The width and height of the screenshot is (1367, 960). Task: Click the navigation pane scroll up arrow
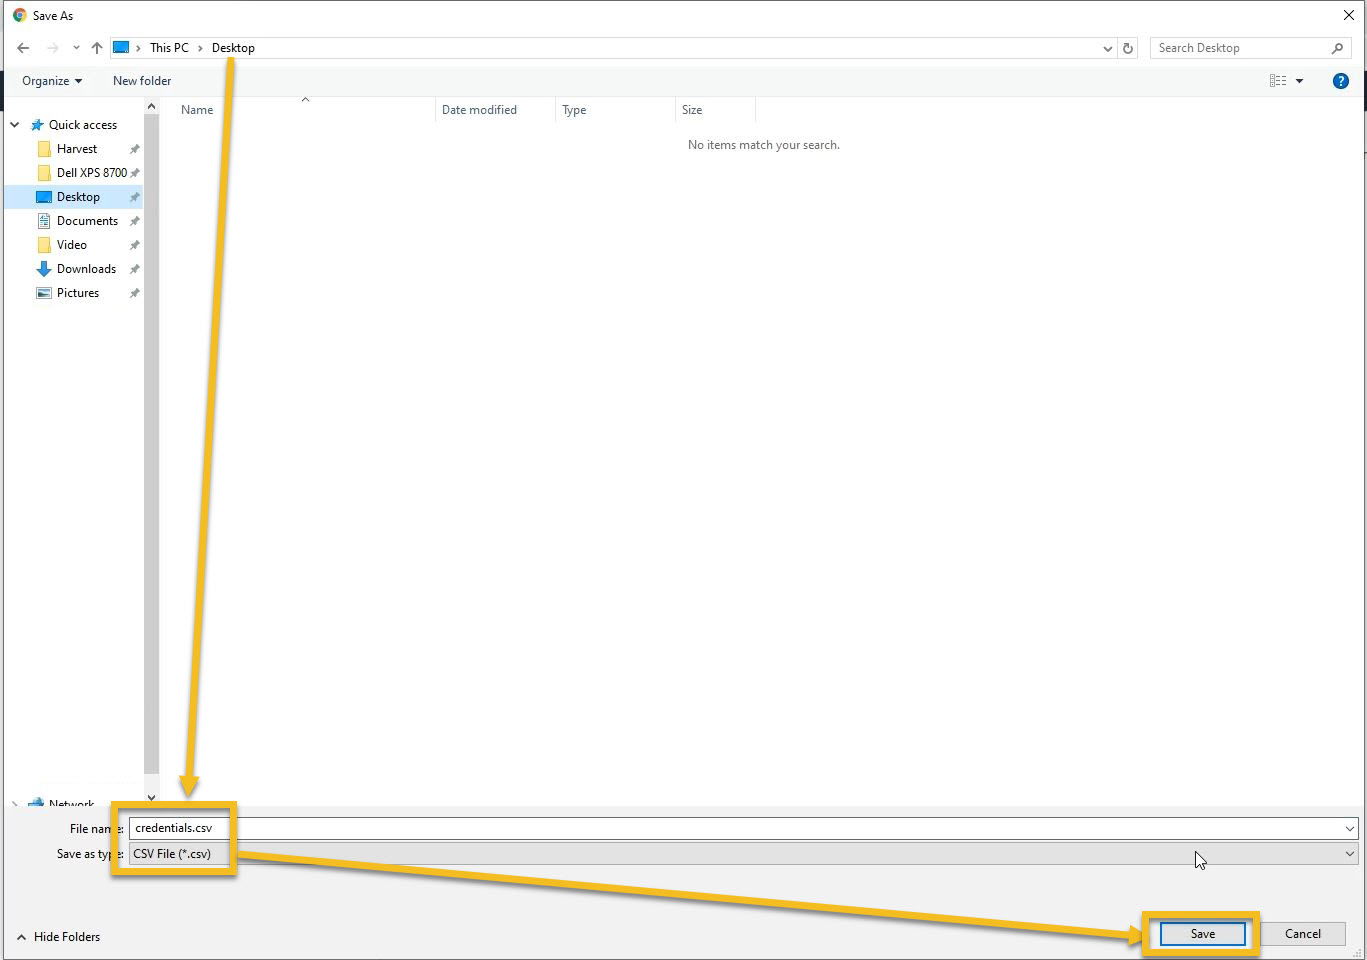click(x=151, y=106)
